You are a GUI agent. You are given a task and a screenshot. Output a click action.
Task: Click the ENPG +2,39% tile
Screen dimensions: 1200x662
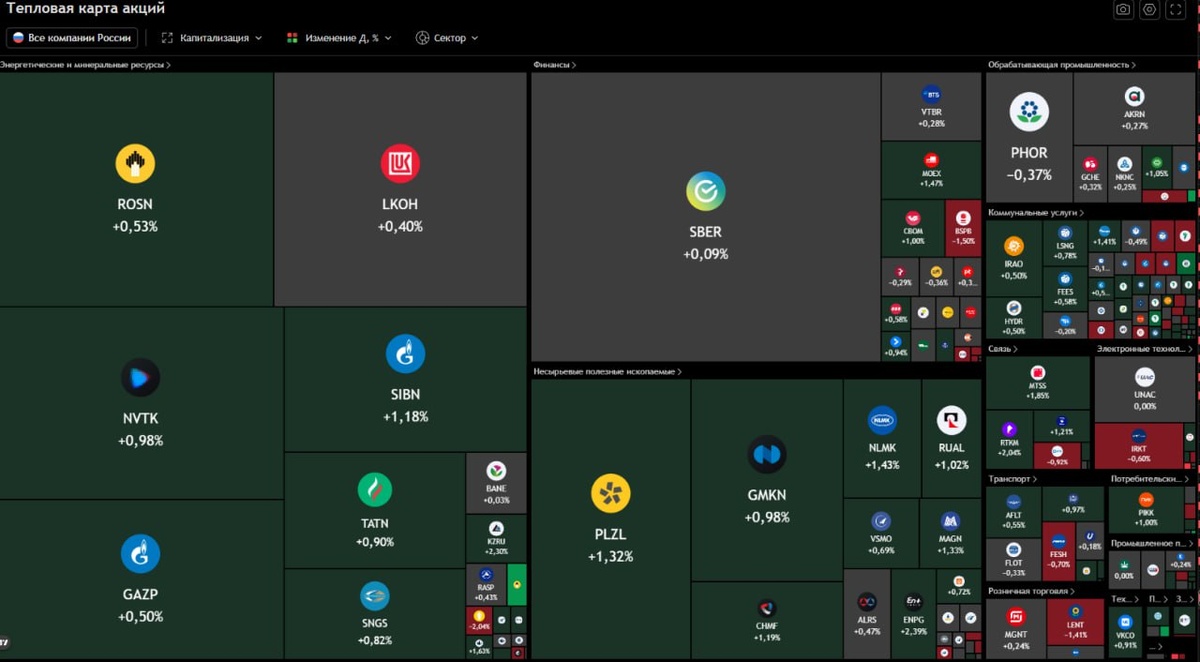[x=913, y=614]
